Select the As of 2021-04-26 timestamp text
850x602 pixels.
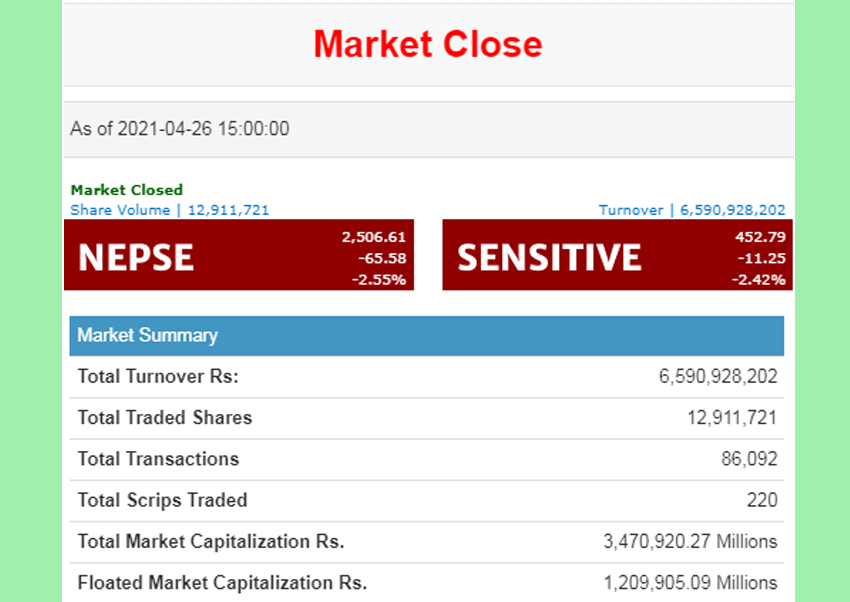pos(180,129)
